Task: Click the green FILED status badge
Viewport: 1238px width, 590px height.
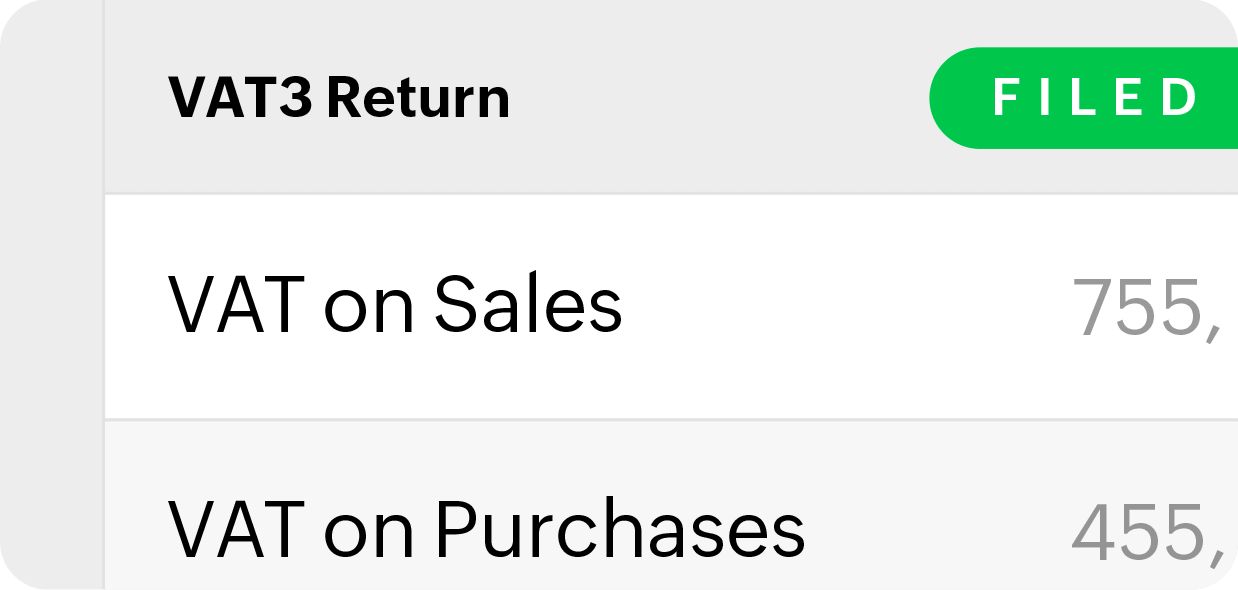Action: 1085,98
